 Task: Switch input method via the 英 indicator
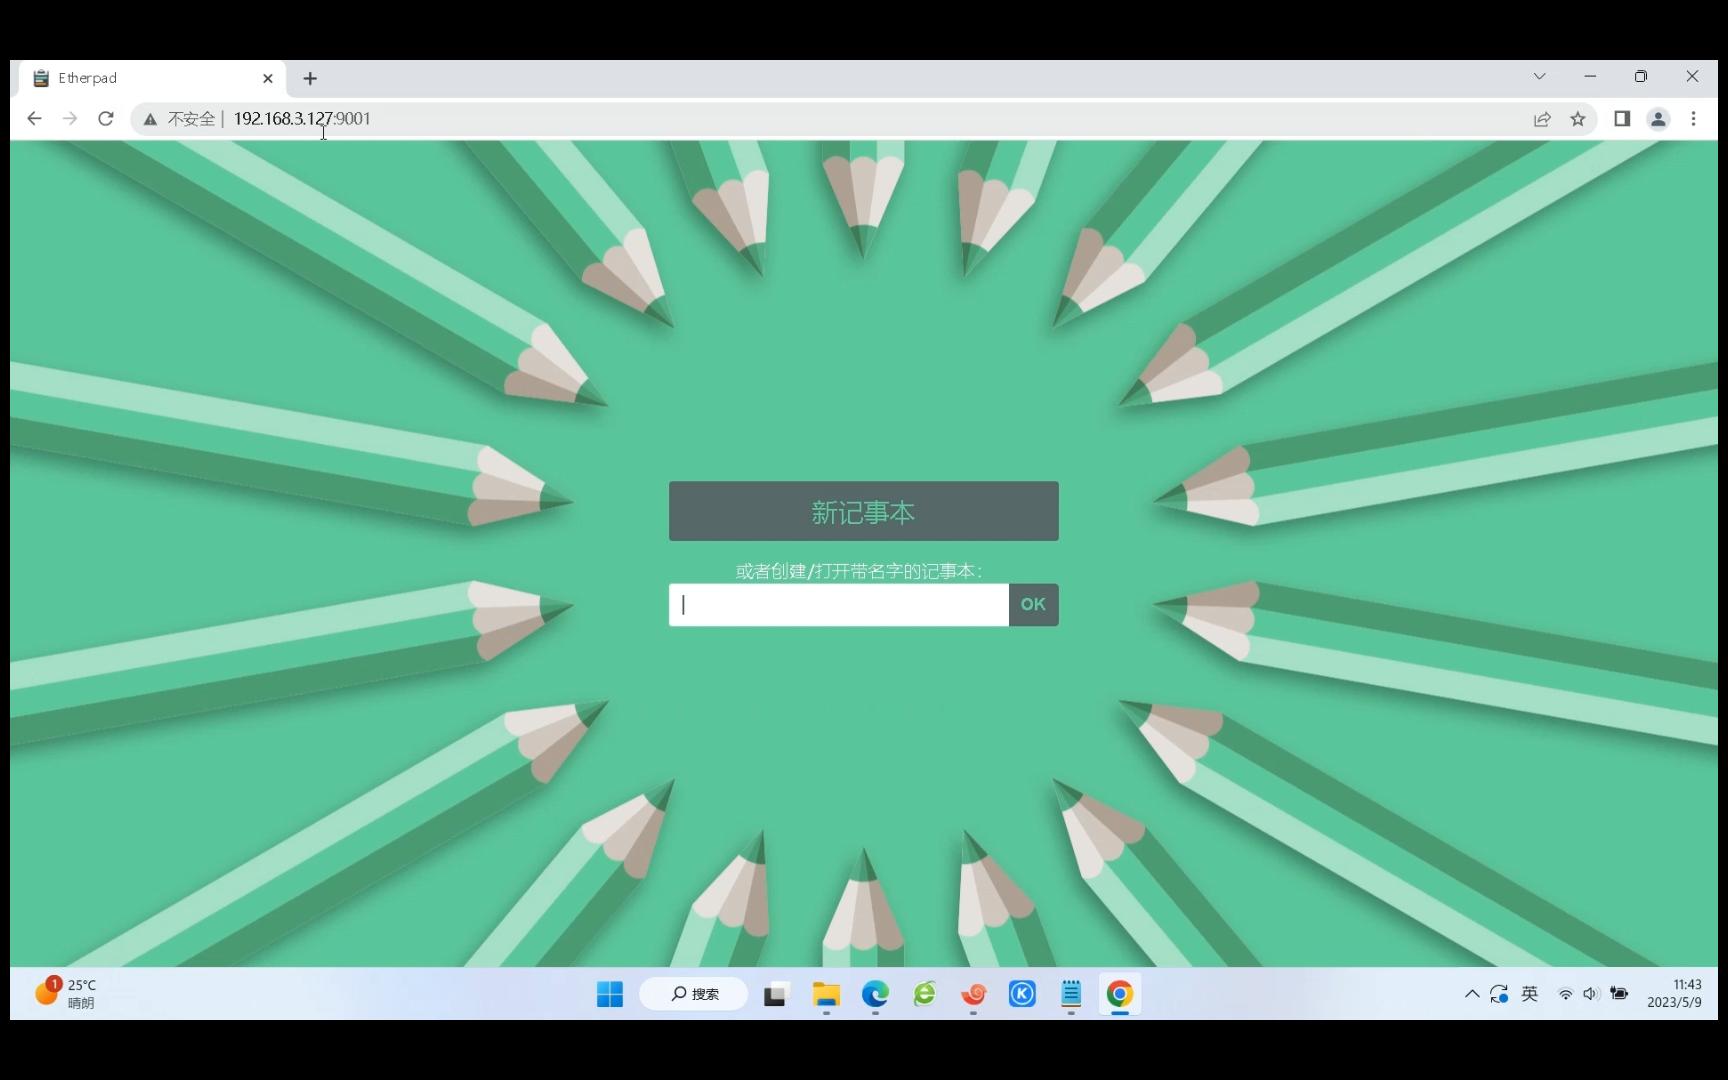point(1530,994)
